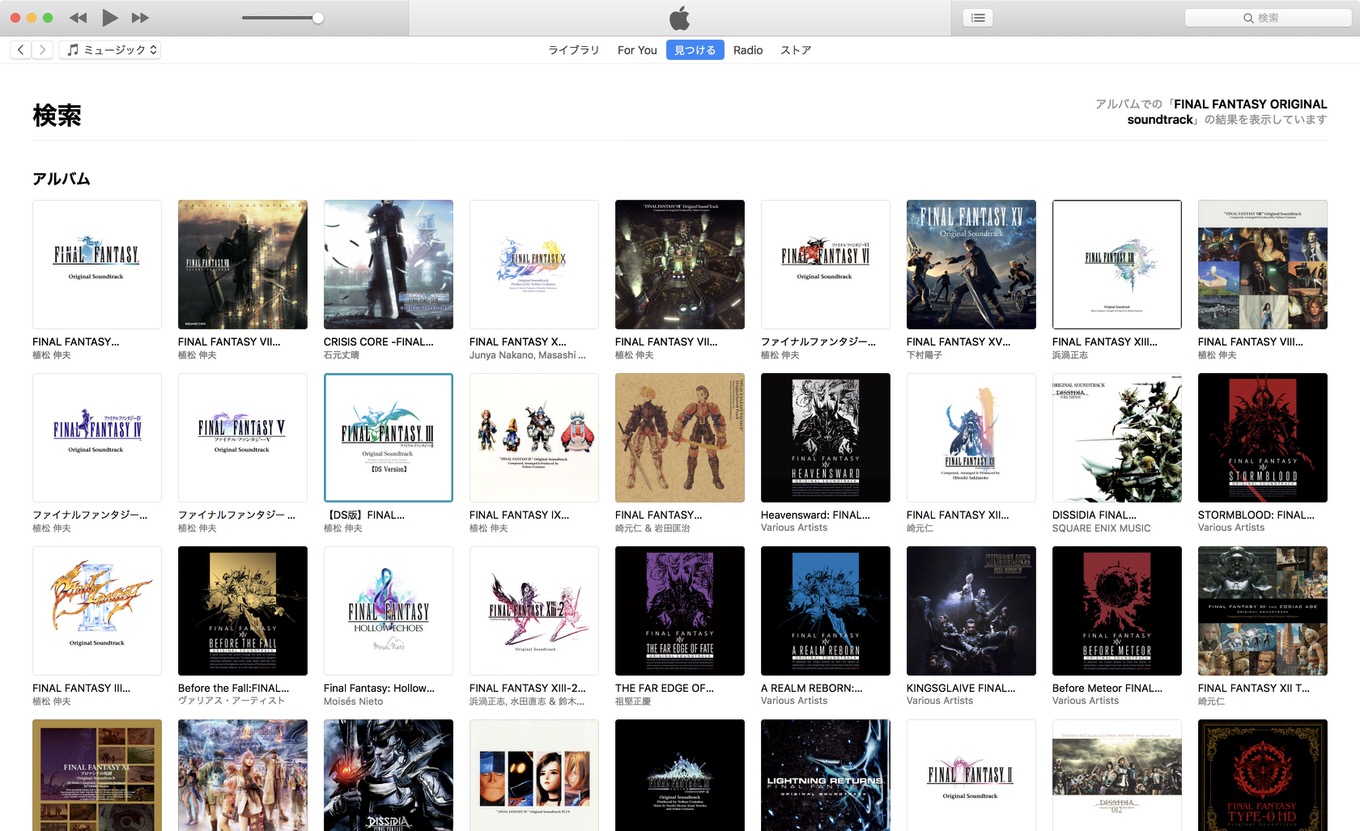
Task: Open the LIGHTNING RETURNS album cover
Action: coord(826,775)
